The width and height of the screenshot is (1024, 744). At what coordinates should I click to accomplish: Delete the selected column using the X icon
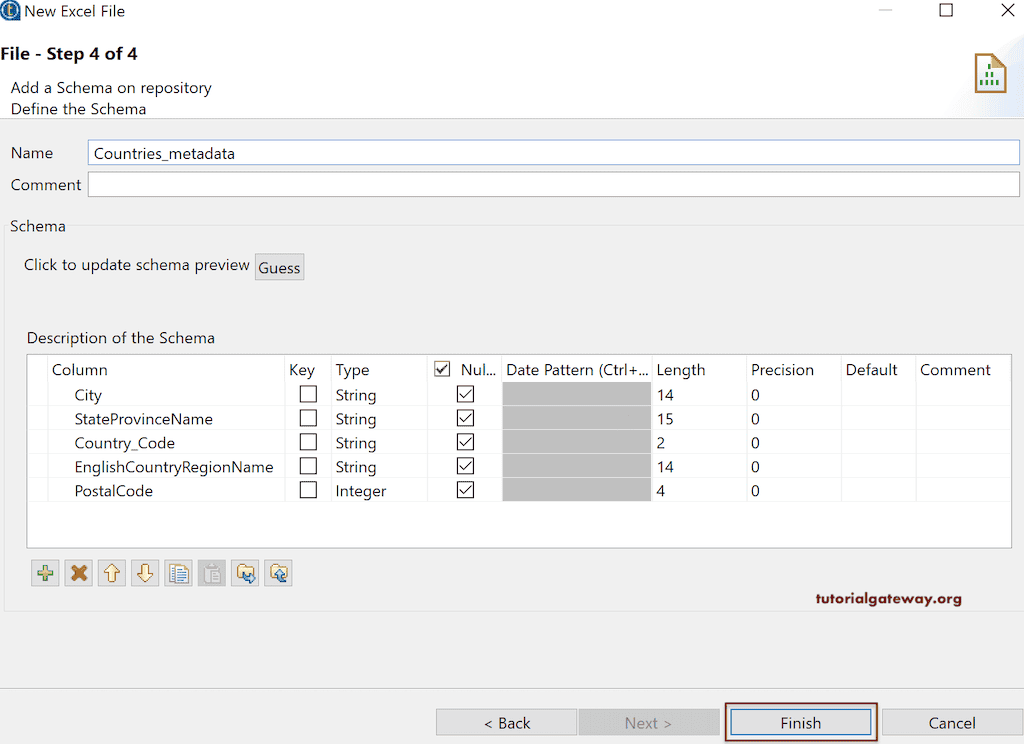(78, 573)
